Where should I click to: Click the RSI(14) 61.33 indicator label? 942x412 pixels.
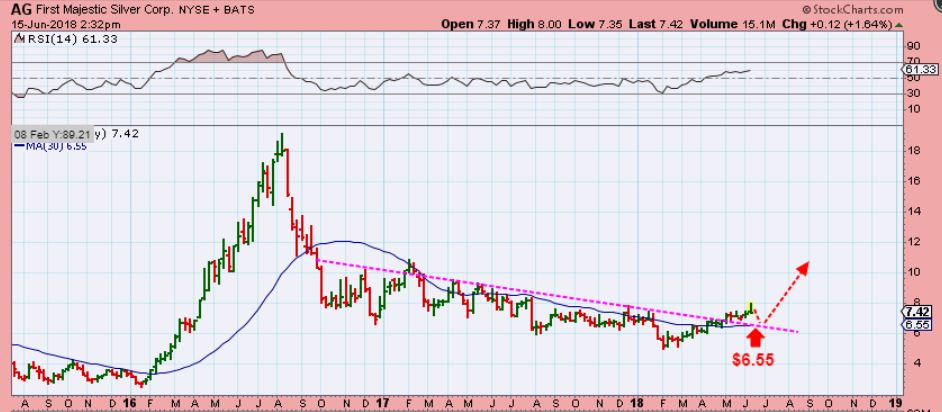(65, 39)
